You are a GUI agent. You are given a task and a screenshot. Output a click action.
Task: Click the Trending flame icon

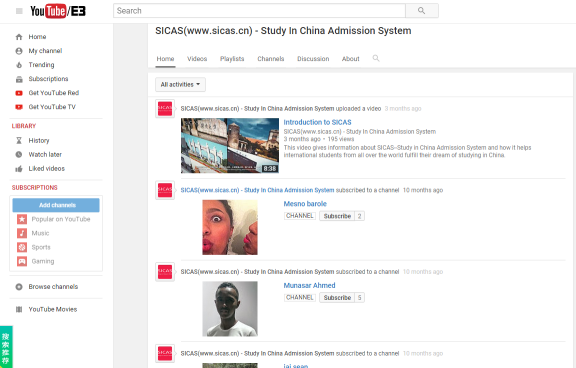[19, 65]
